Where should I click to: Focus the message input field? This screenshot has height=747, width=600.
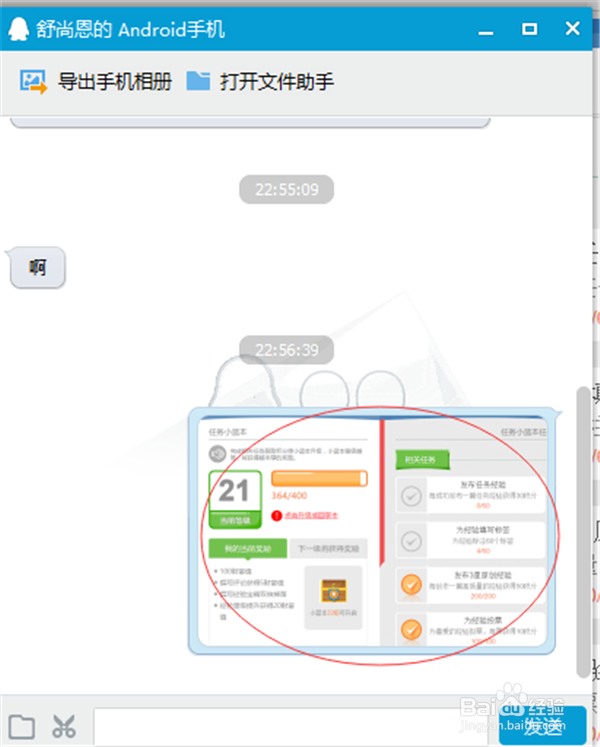[x=291, y=727]
